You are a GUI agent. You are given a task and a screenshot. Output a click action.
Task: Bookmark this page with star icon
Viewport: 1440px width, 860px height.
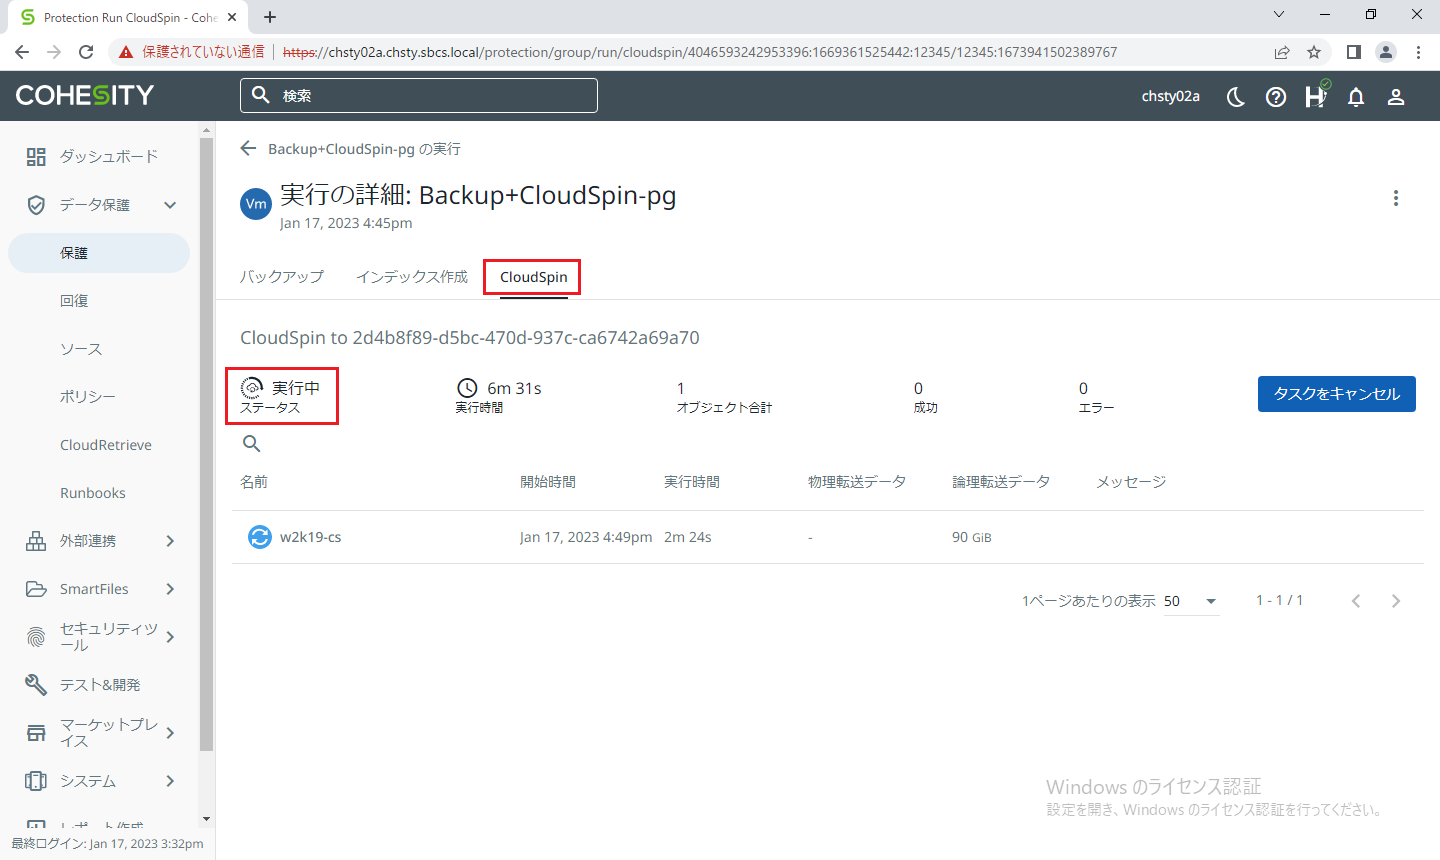(x=1314, y=52)
